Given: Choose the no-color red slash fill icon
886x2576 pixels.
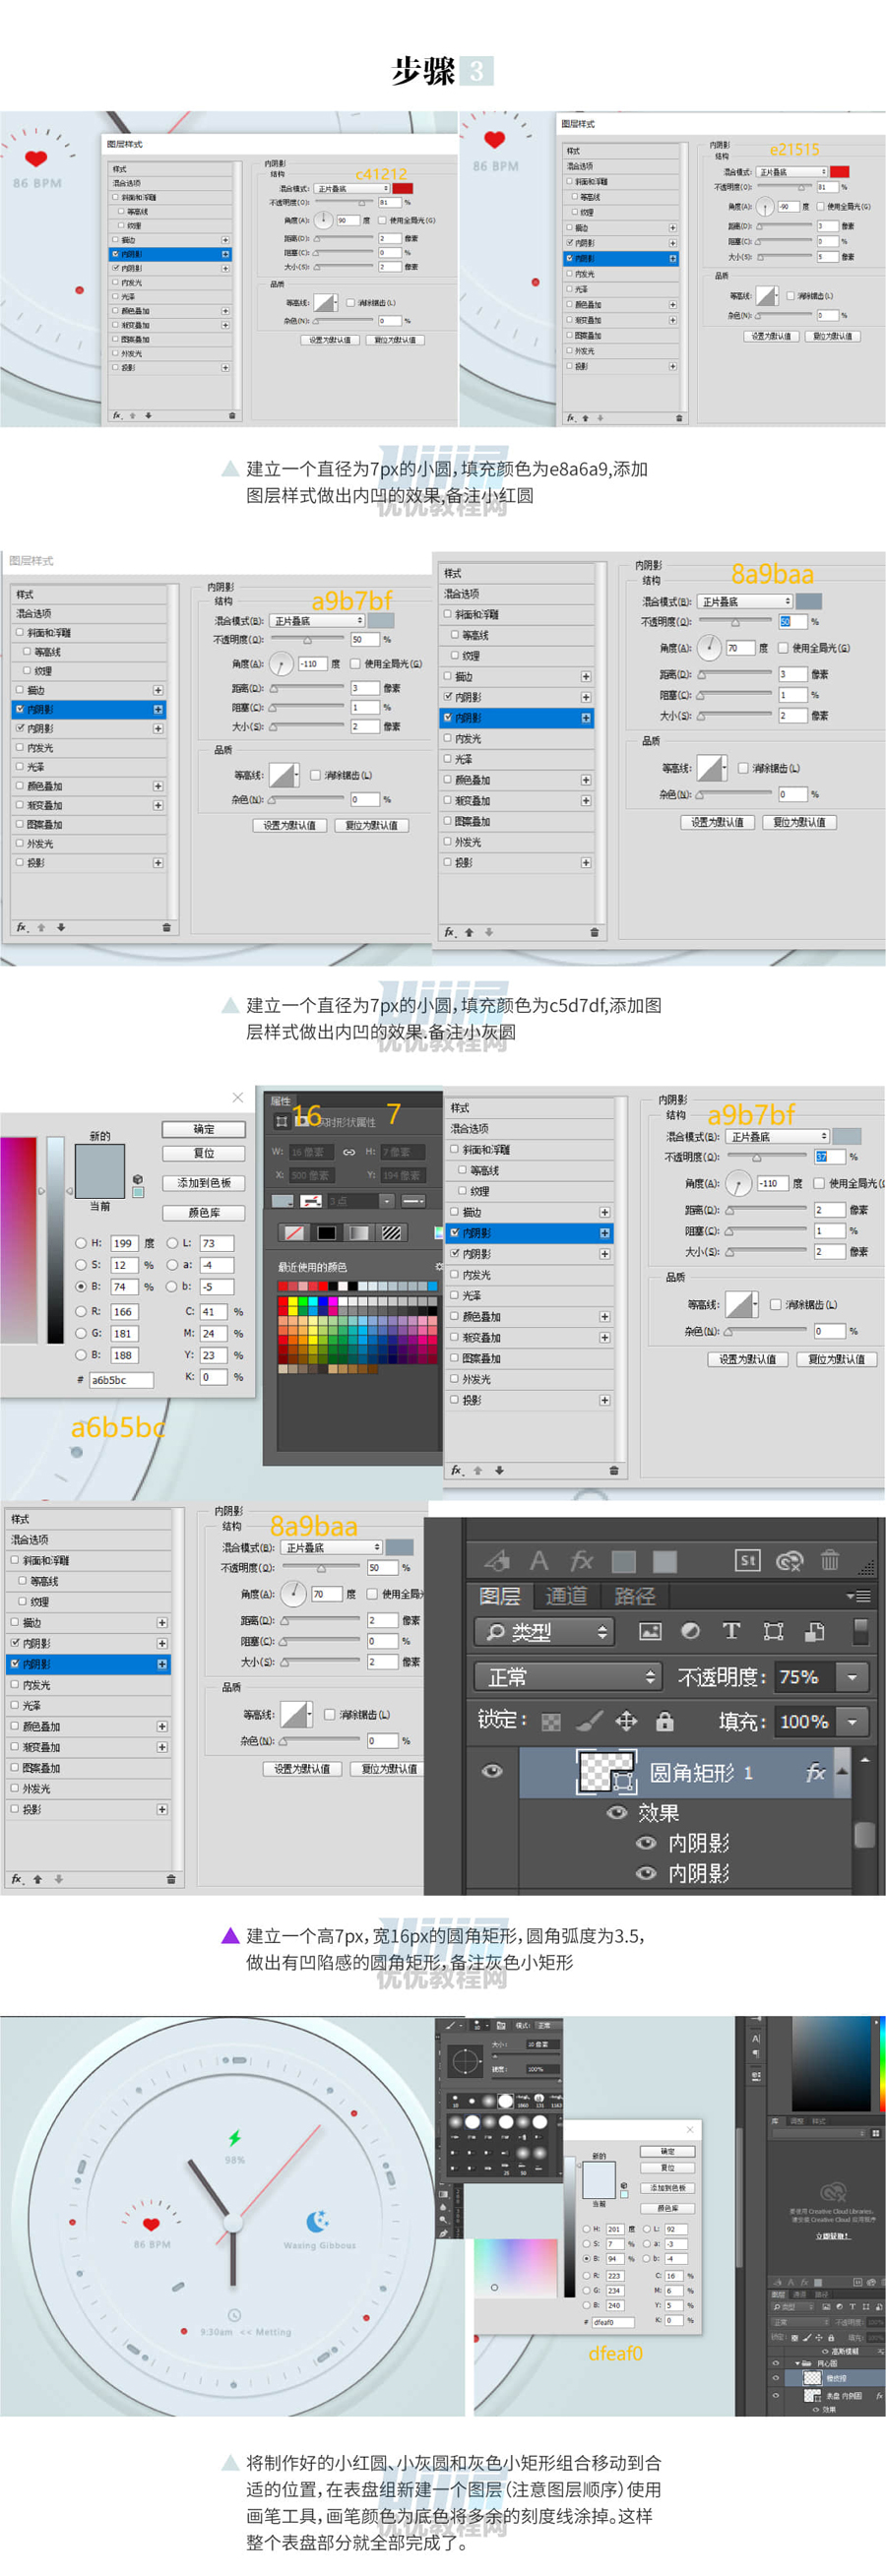Looking at the screenshot, I should [x=294, y=1232].
